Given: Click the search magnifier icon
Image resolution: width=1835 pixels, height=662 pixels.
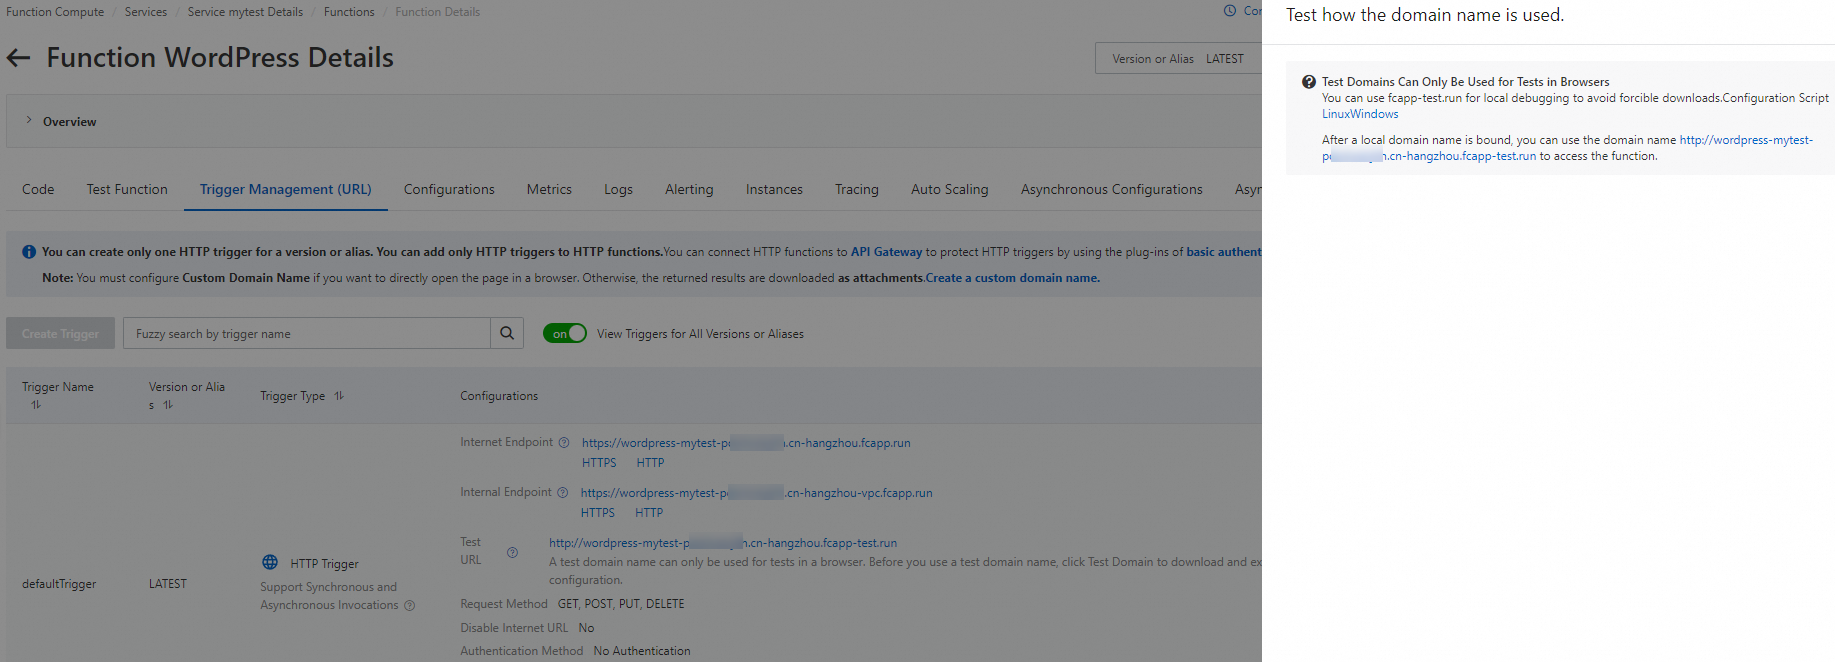Looking at the screenshot, I should [507, 333].
